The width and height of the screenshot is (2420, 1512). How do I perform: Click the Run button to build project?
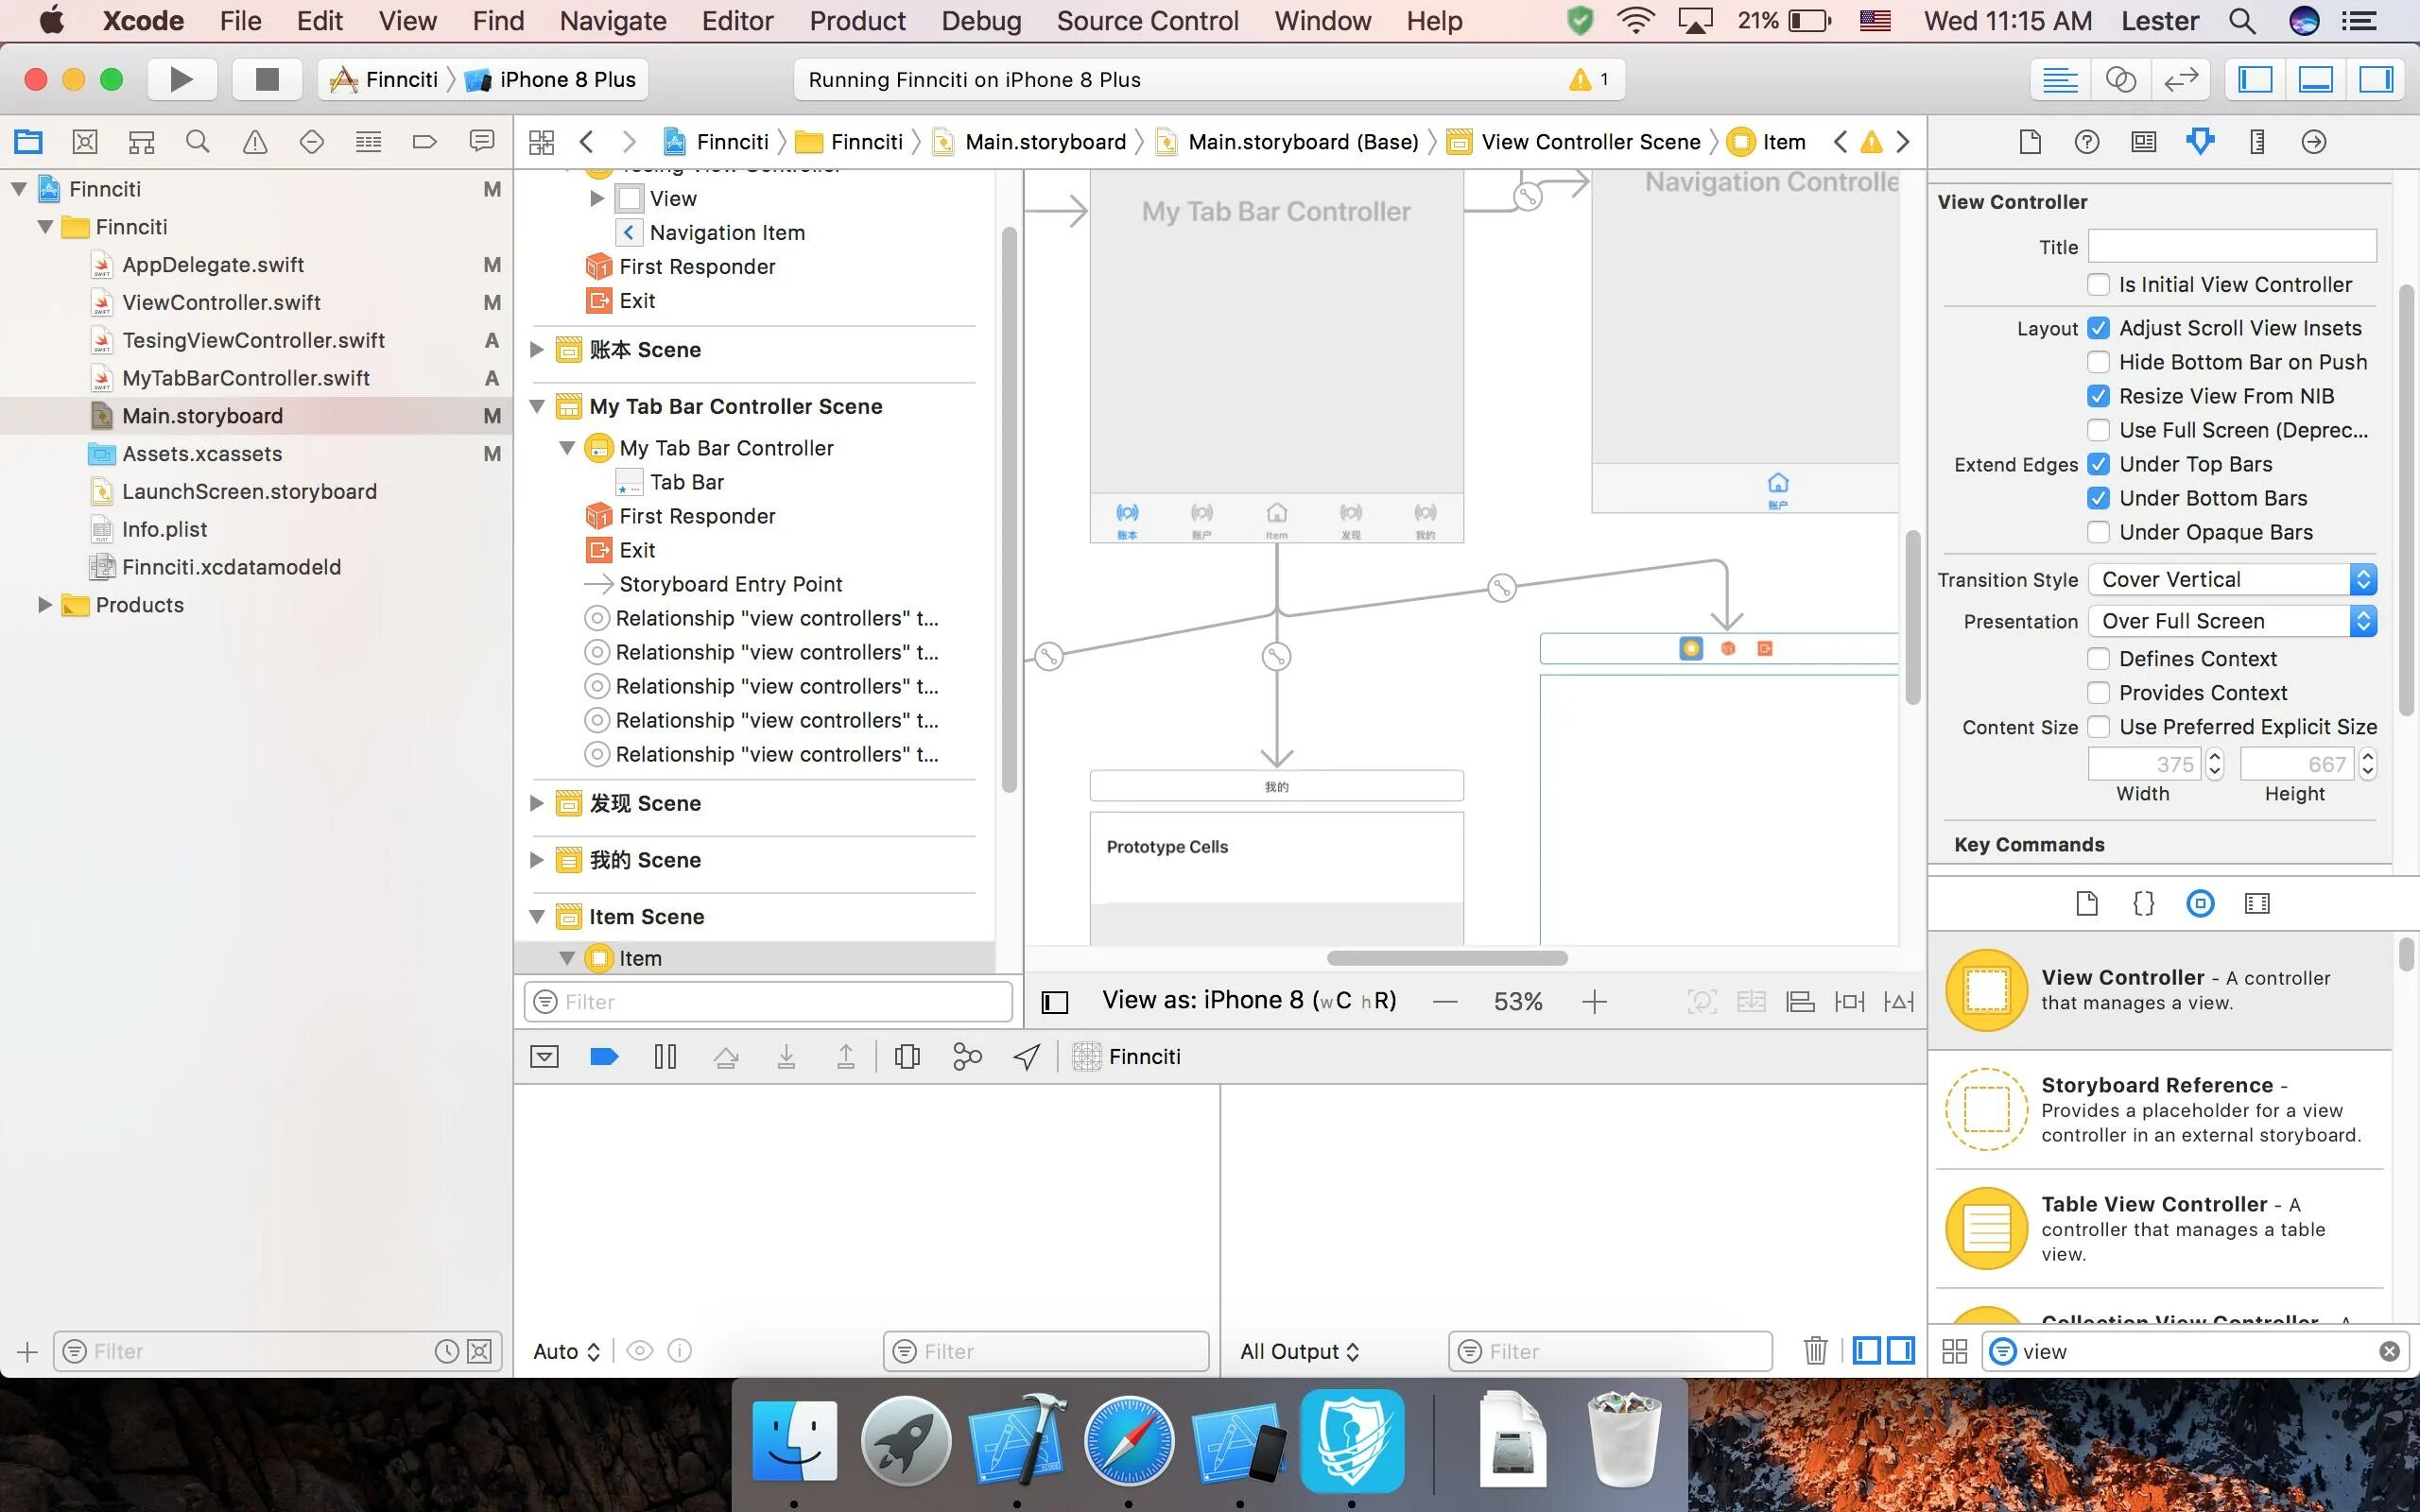click(x=183, y=78)
